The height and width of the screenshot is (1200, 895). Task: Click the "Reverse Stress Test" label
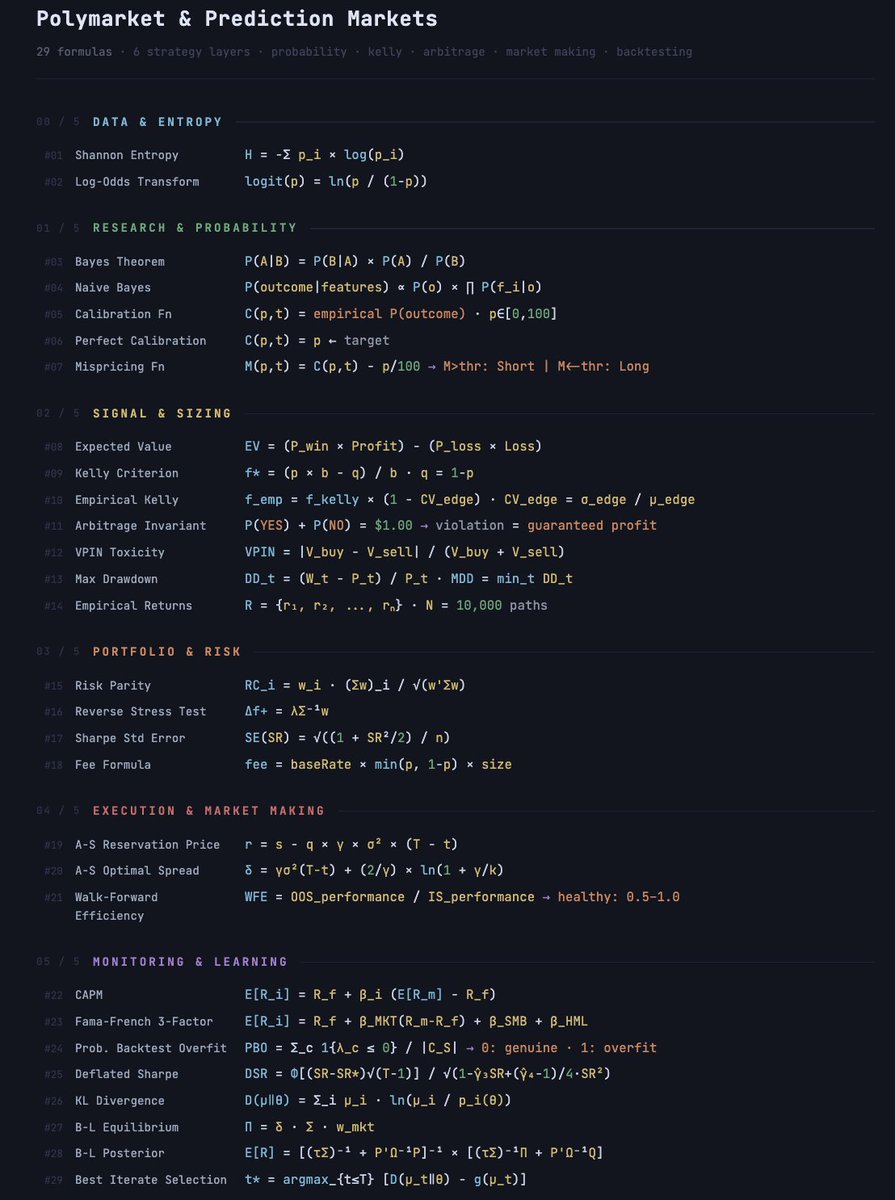point(140,711)
